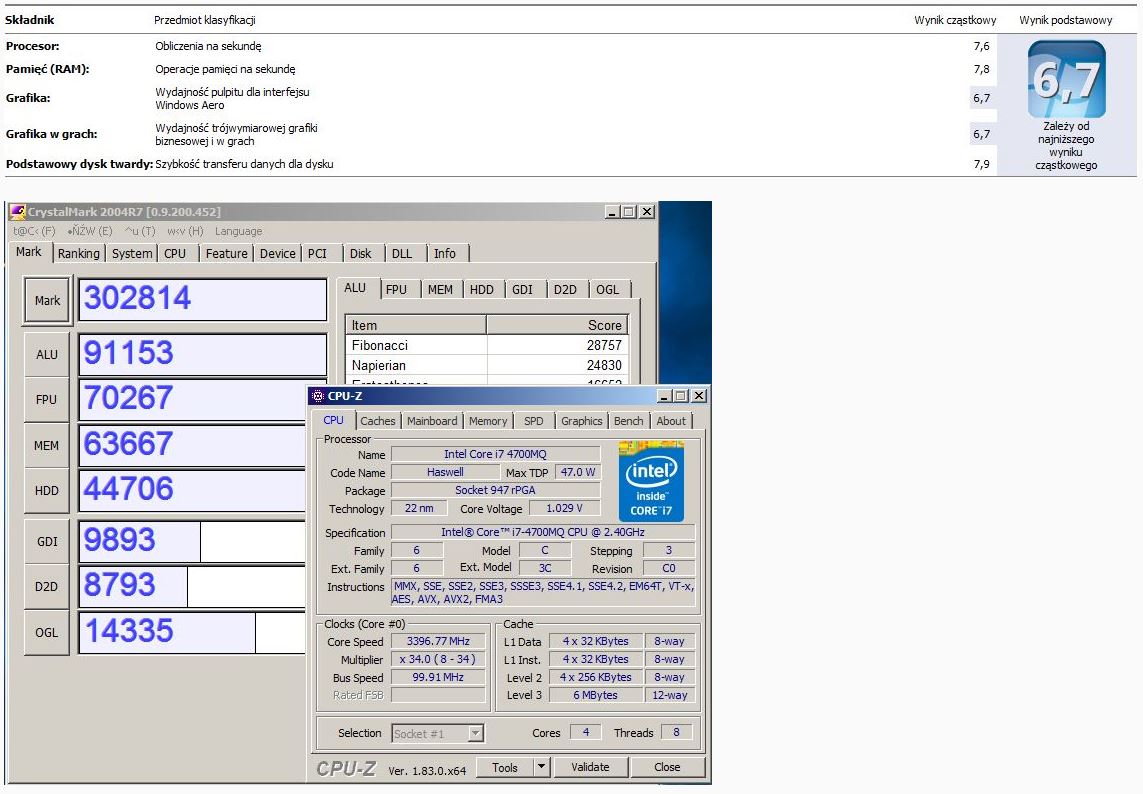Click the Specification field in CPU-Z
The width and height of the screenshot is (1143, 794).
pyautogui.click(x=543, y=532)
